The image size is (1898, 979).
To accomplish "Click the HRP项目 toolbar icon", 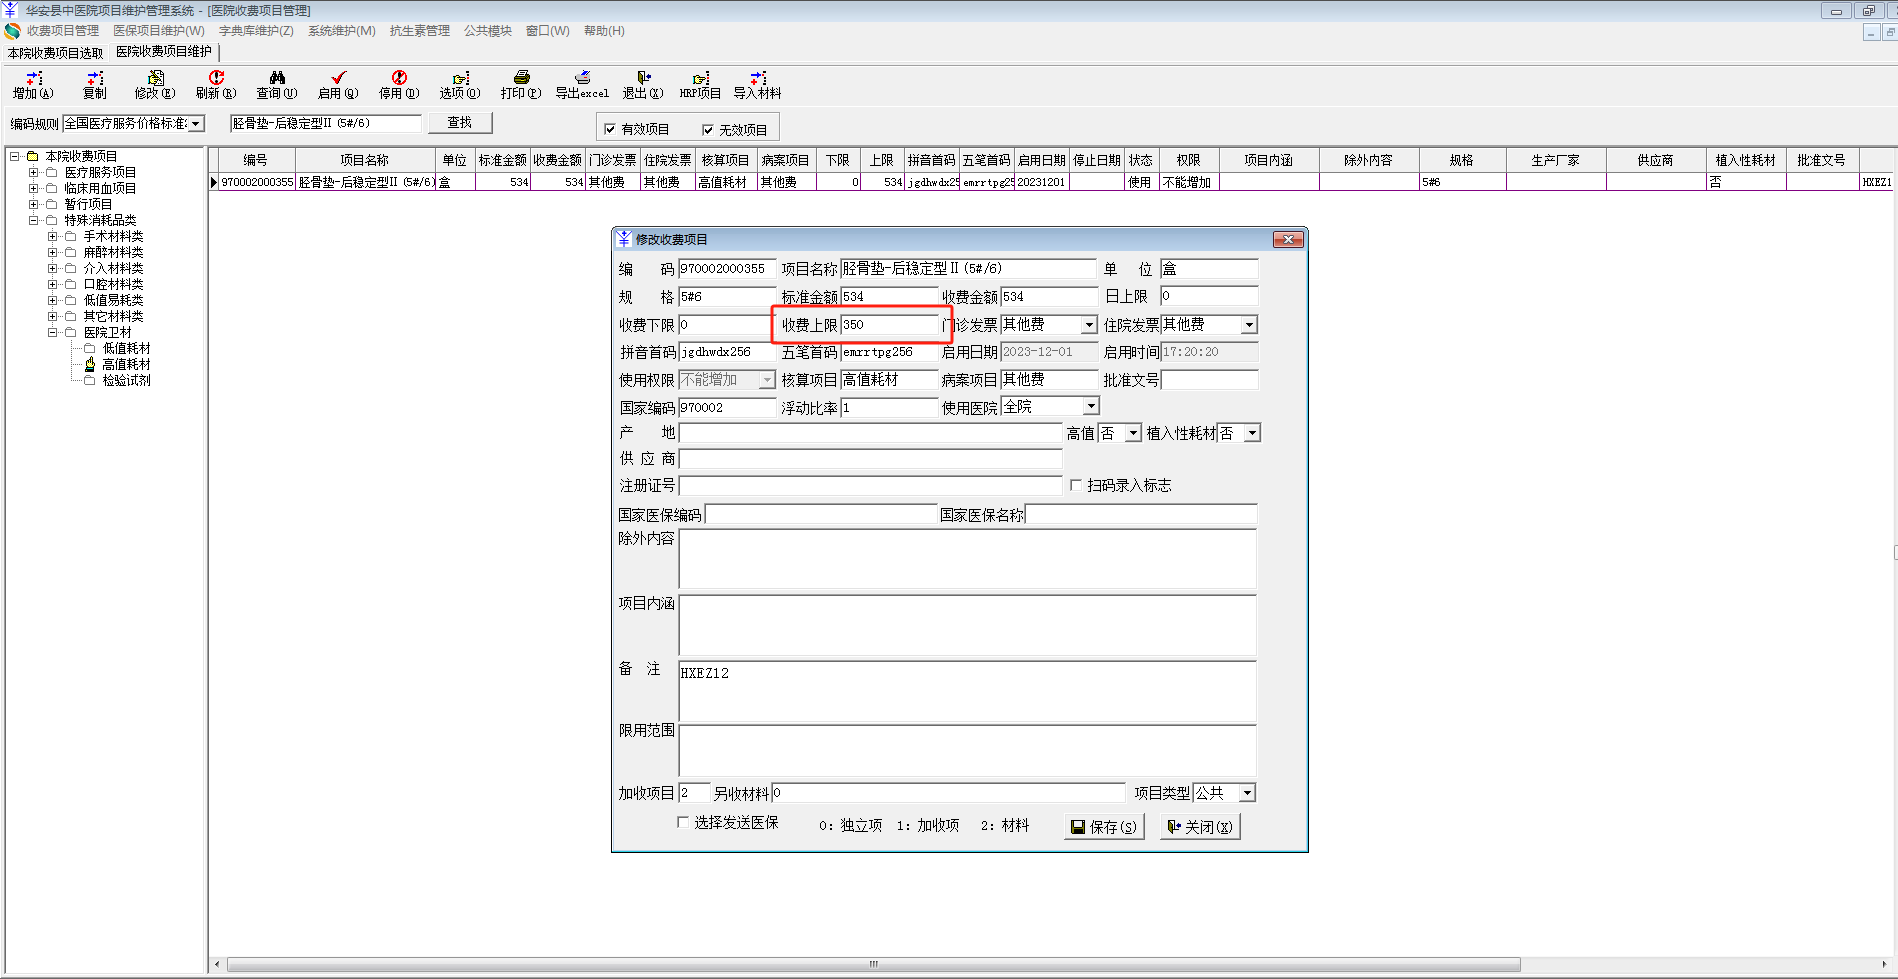I will [x=700, y=78].
